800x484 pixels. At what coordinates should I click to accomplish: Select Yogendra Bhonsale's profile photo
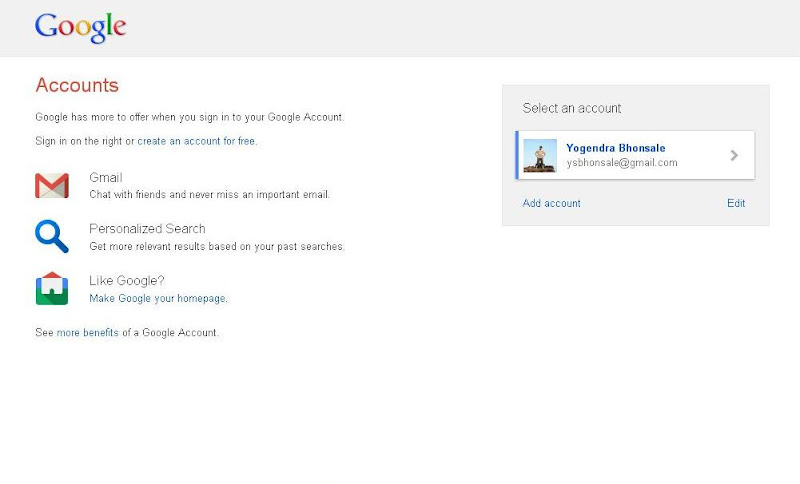(540, 155)
